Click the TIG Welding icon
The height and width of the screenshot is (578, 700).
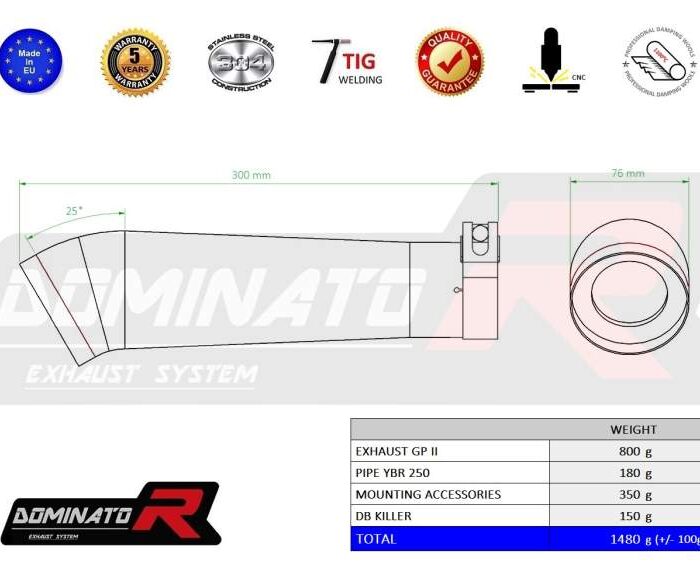point(346,62)
